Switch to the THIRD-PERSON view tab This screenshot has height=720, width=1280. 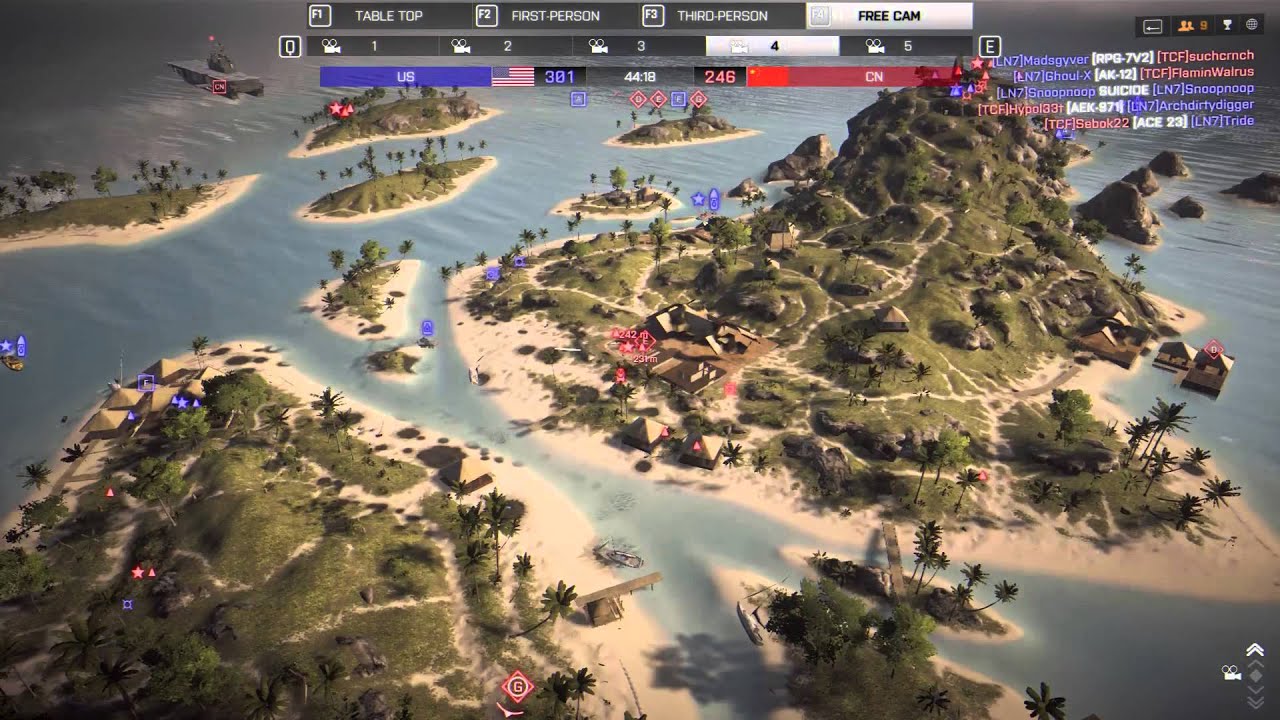(x=722, y=16)
